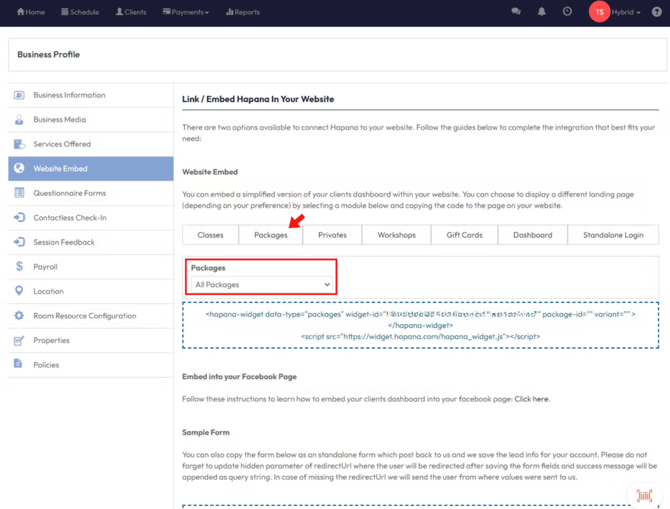This screenshot has height=509, width=670.
Task: Open the Payments dropdown menu
Action: [186, 12]
